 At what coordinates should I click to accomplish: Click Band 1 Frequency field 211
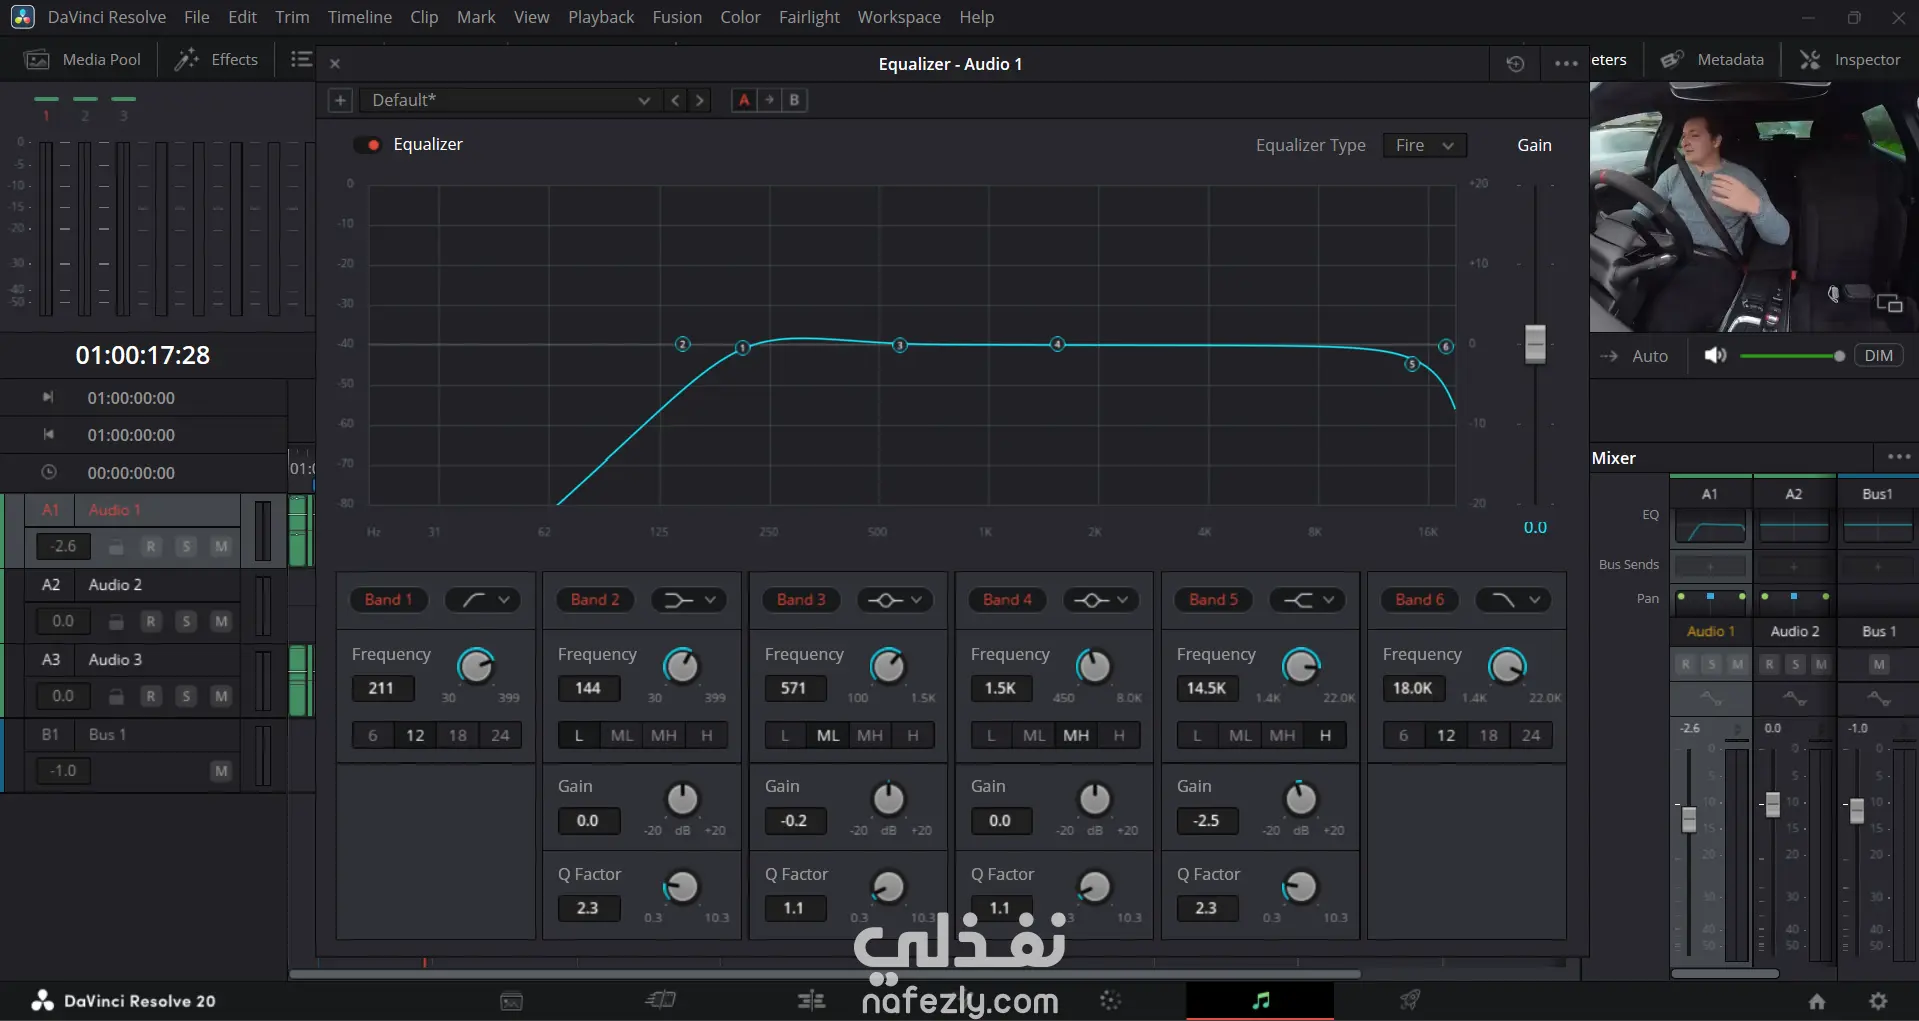click(x=382, y=689)
